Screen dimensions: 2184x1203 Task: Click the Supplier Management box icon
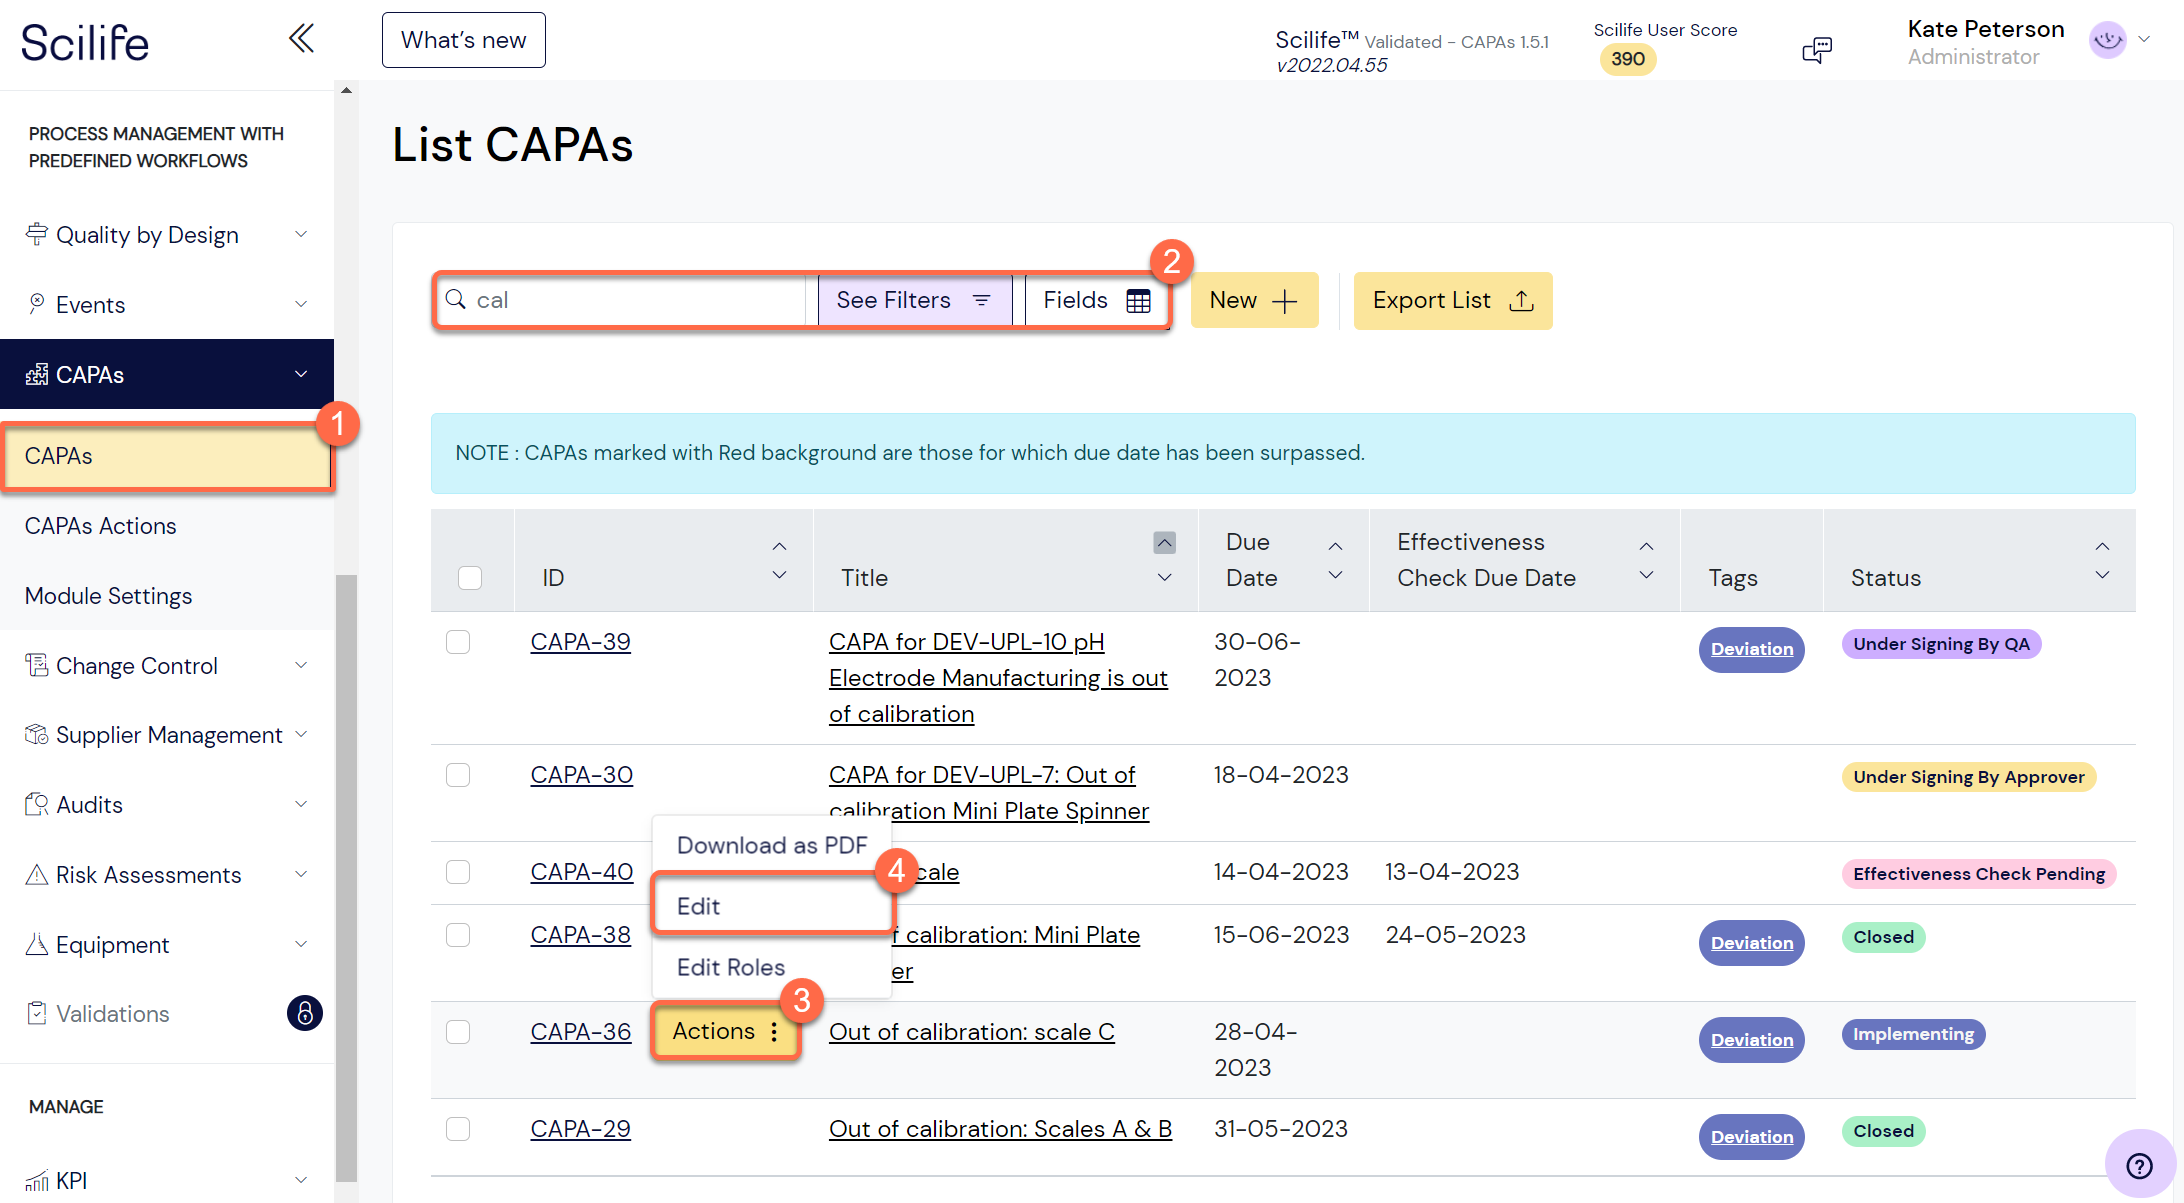pyautogui.click(x=37, y=734)
